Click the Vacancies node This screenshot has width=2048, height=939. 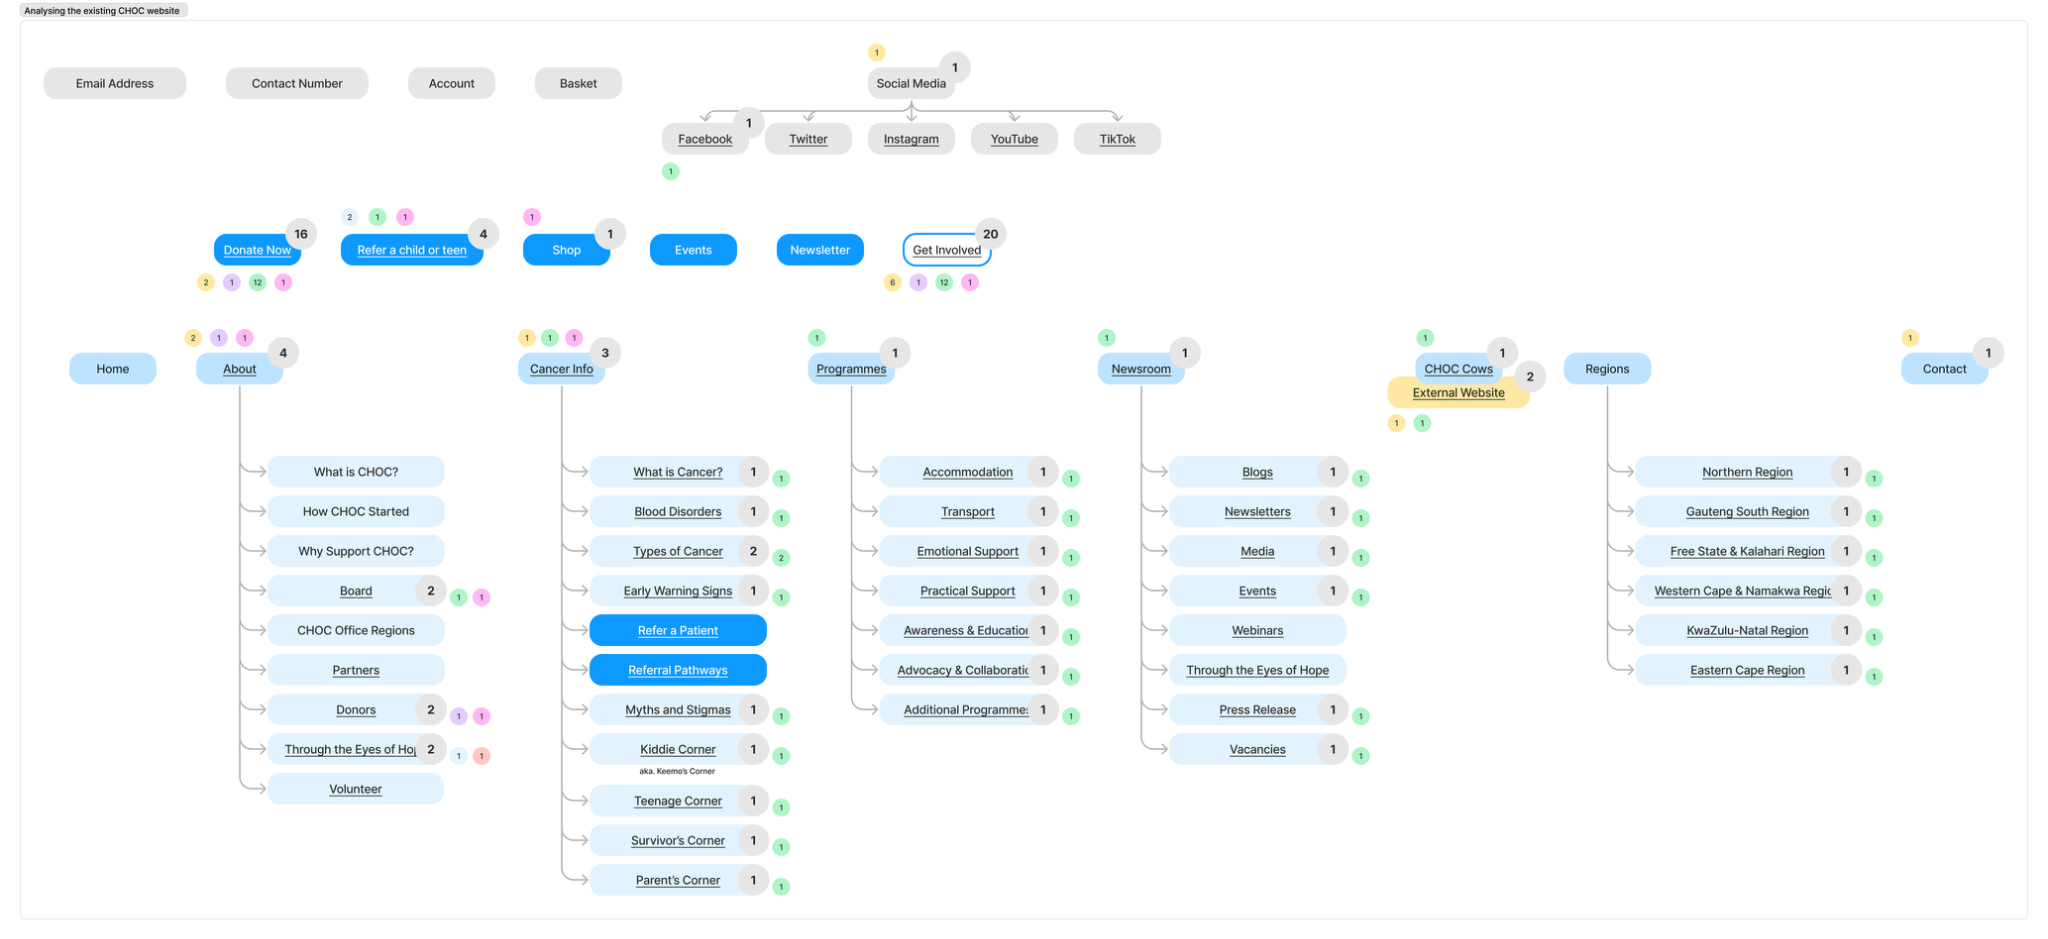(1258, 750)
